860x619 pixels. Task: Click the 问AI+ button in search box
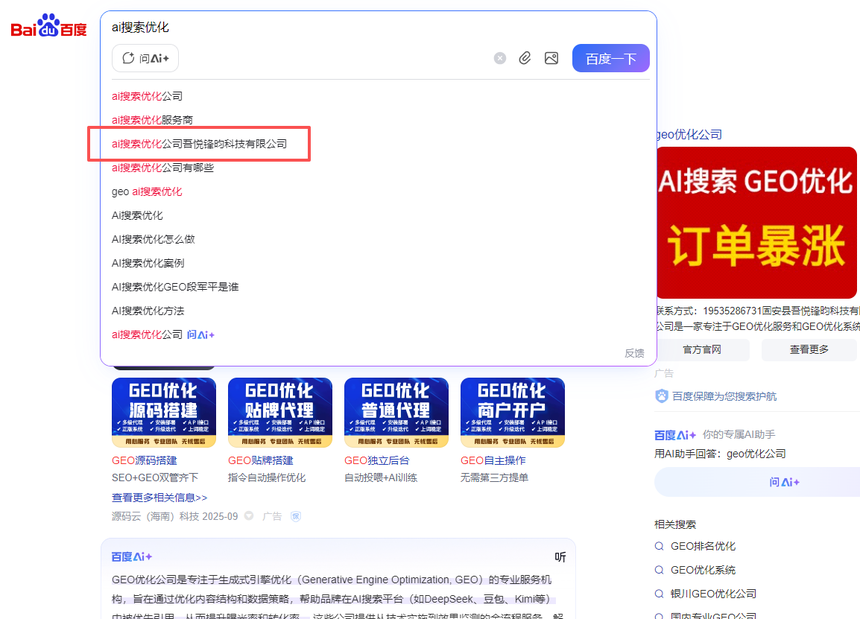(145, 59)
